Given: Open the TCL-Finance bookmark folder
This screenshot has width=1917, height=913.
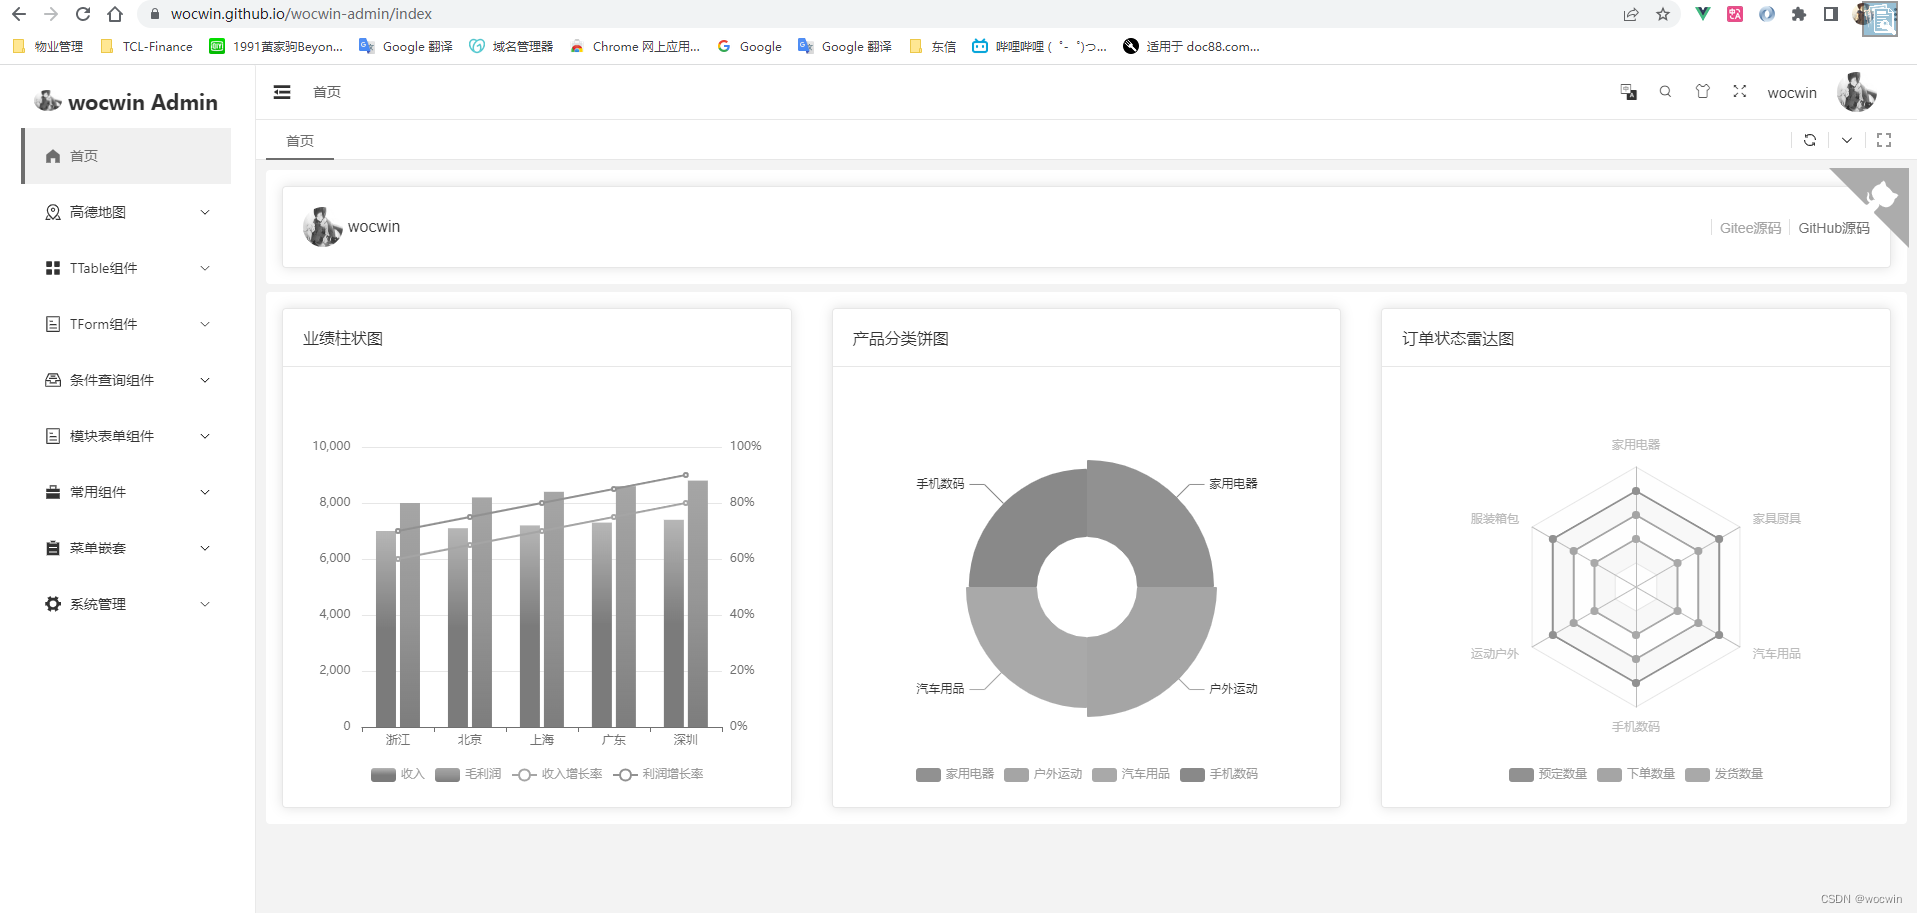Looking at the screenshot, I should pos(146,46).
